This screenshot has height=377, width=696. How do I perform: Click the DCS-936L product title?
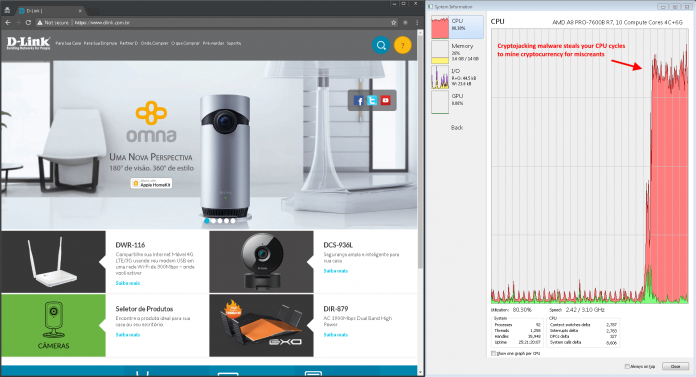tap(338, 245)
